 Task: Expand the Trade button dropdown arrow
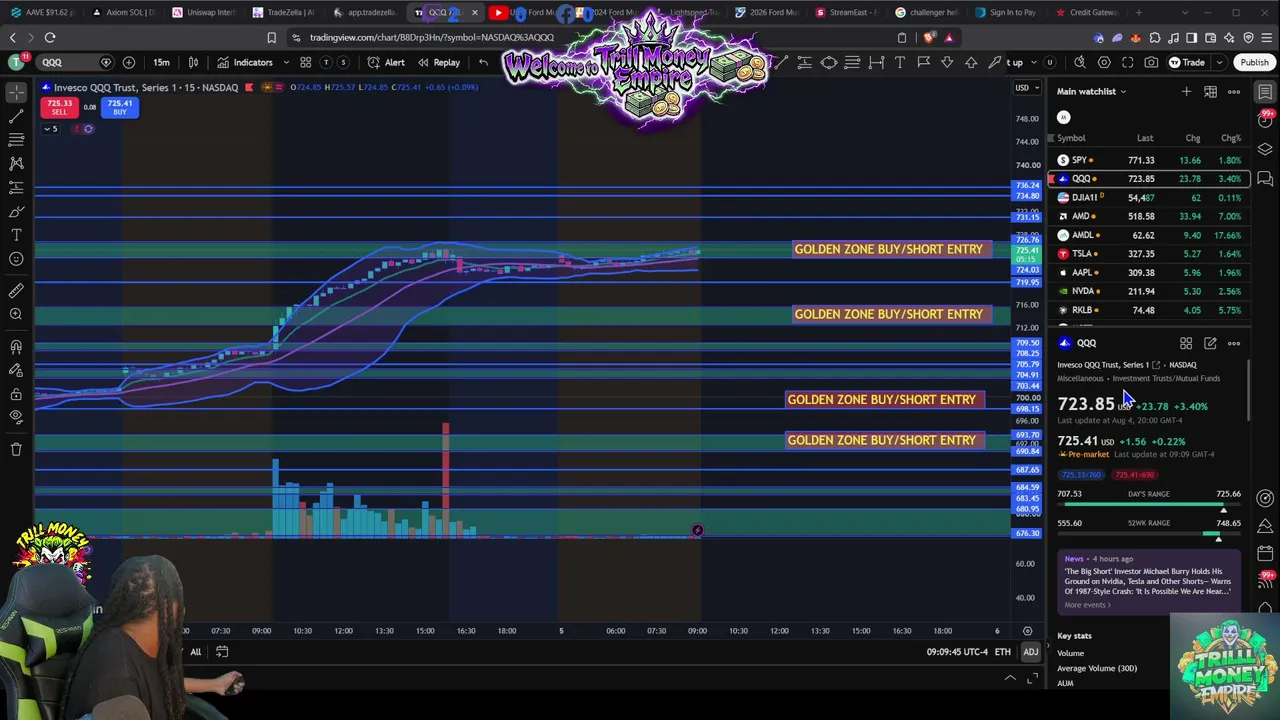[x=1220, y=62]
